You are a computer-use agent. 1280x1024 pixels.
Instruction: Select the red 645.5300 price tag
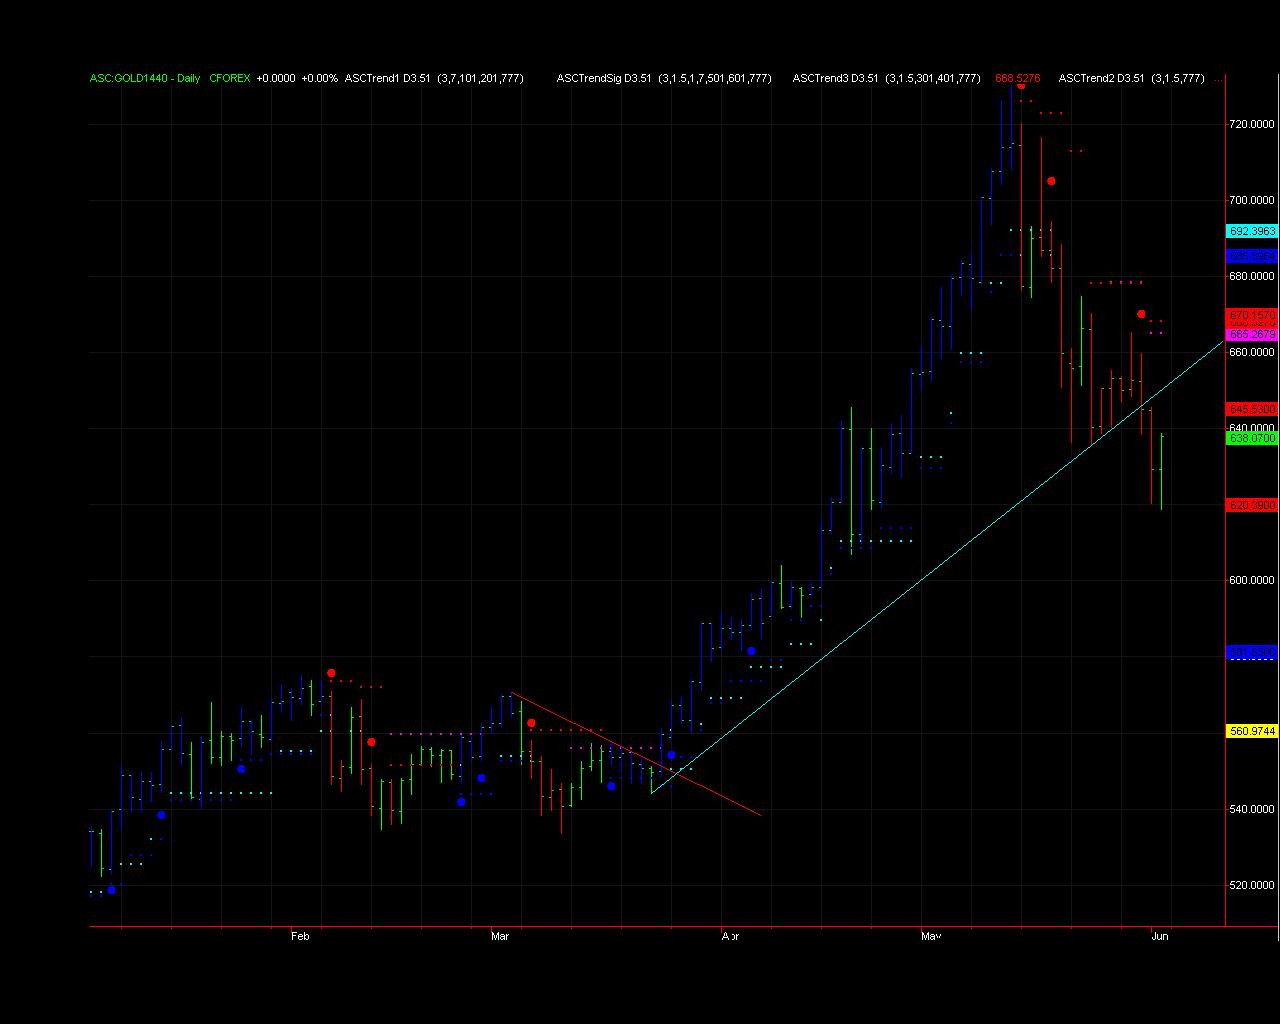(1251, 409)
